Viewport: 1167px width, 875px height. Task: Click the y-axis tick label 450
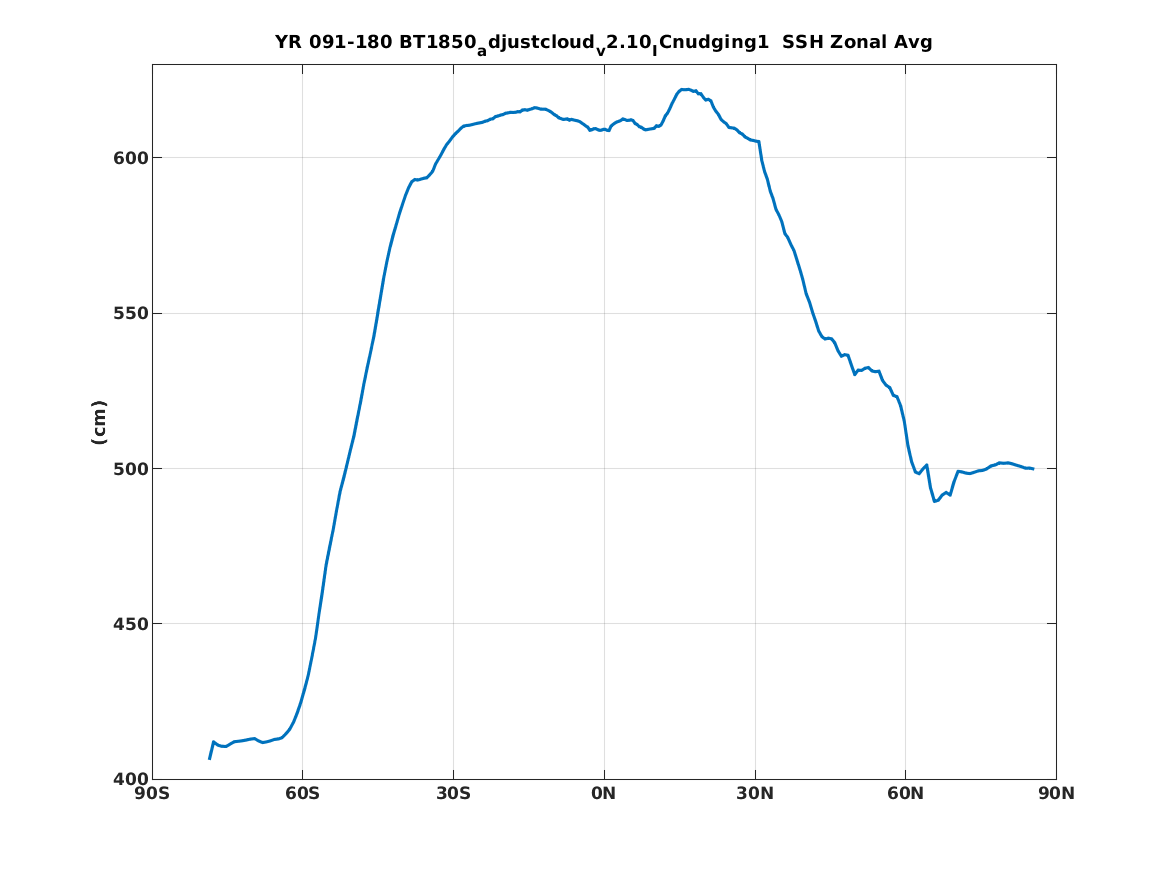pos(131,624)
